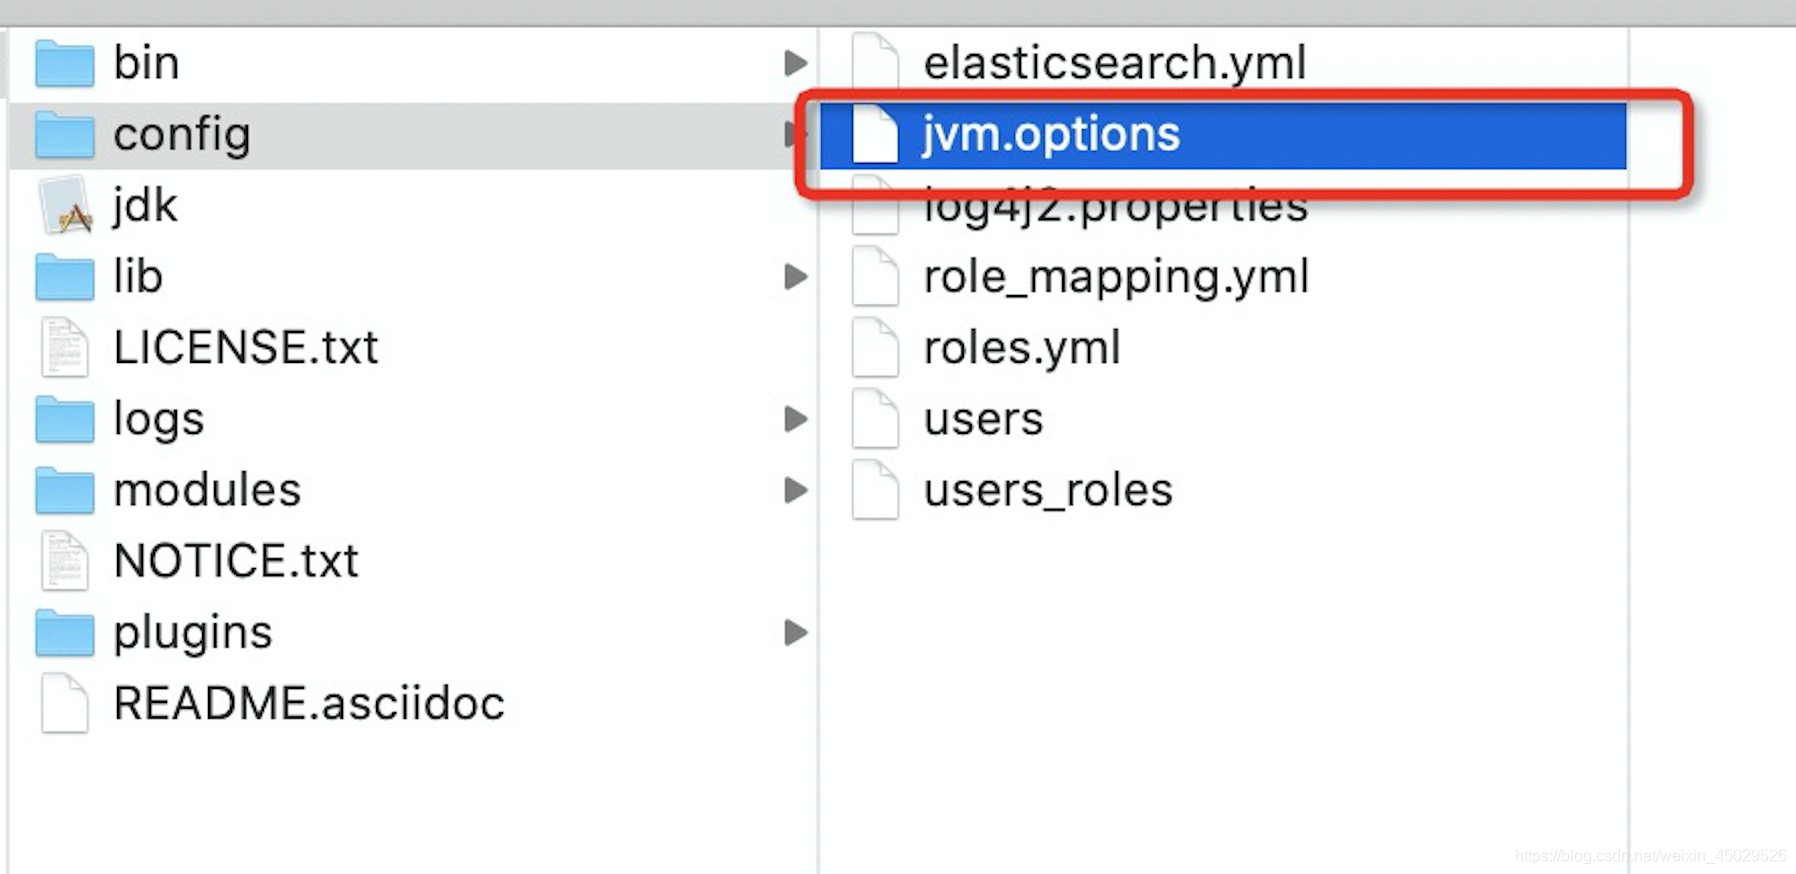Select the lib folder icon

pyautogui.click(x=65, y=277)
